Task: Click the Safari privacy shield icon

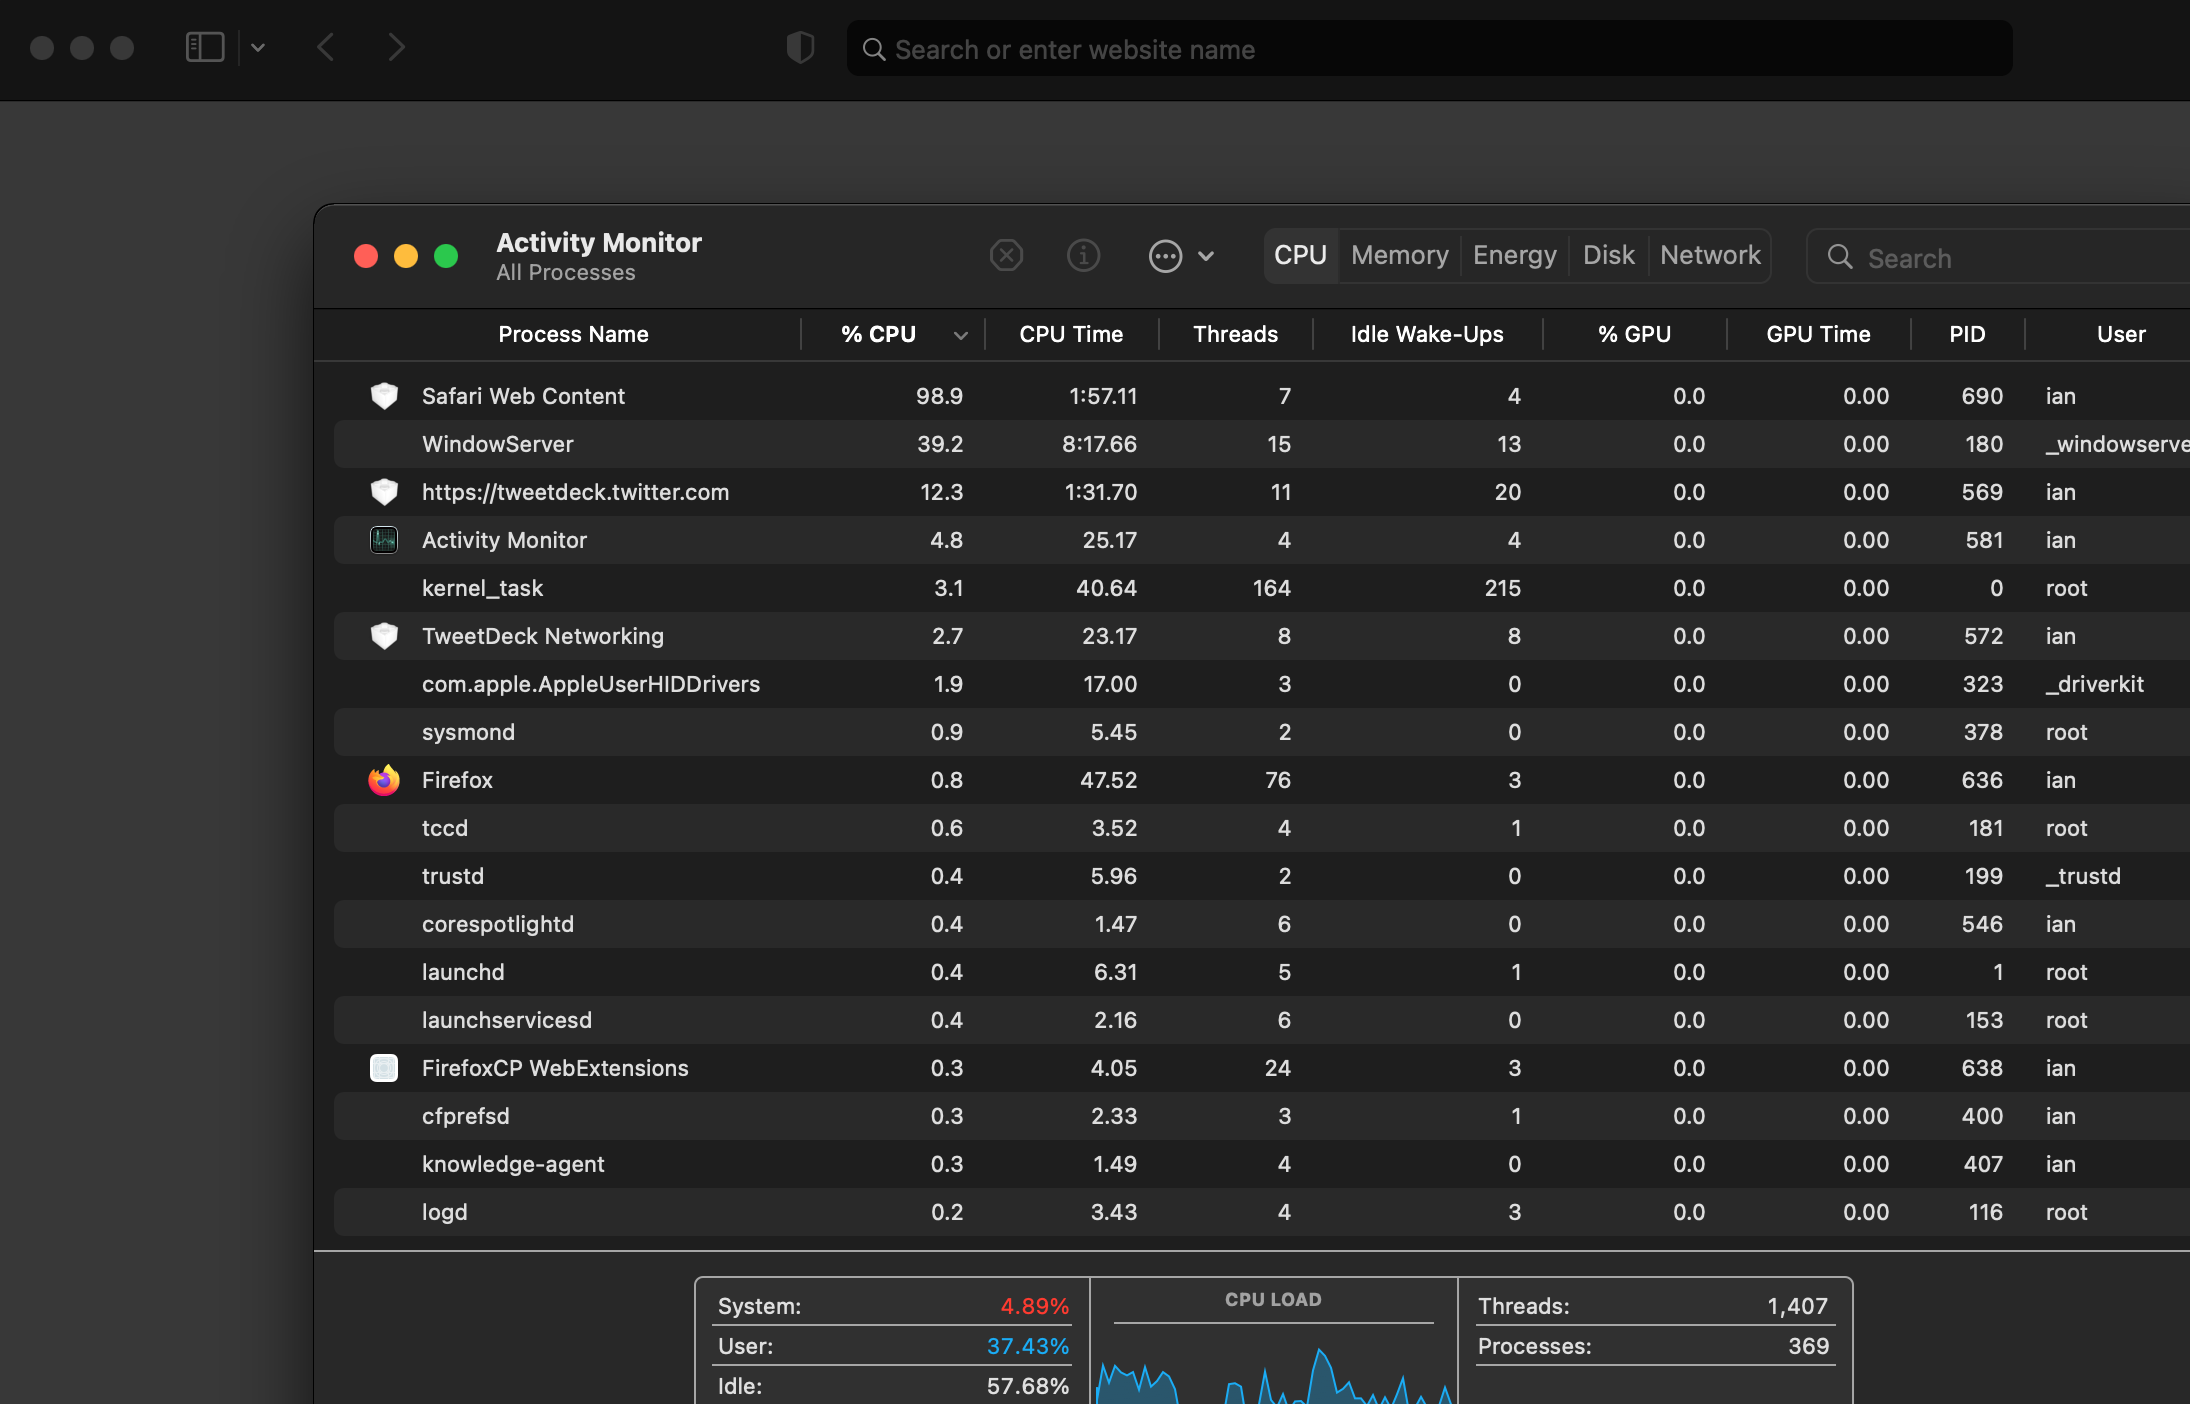Action: tap(800, 47)
